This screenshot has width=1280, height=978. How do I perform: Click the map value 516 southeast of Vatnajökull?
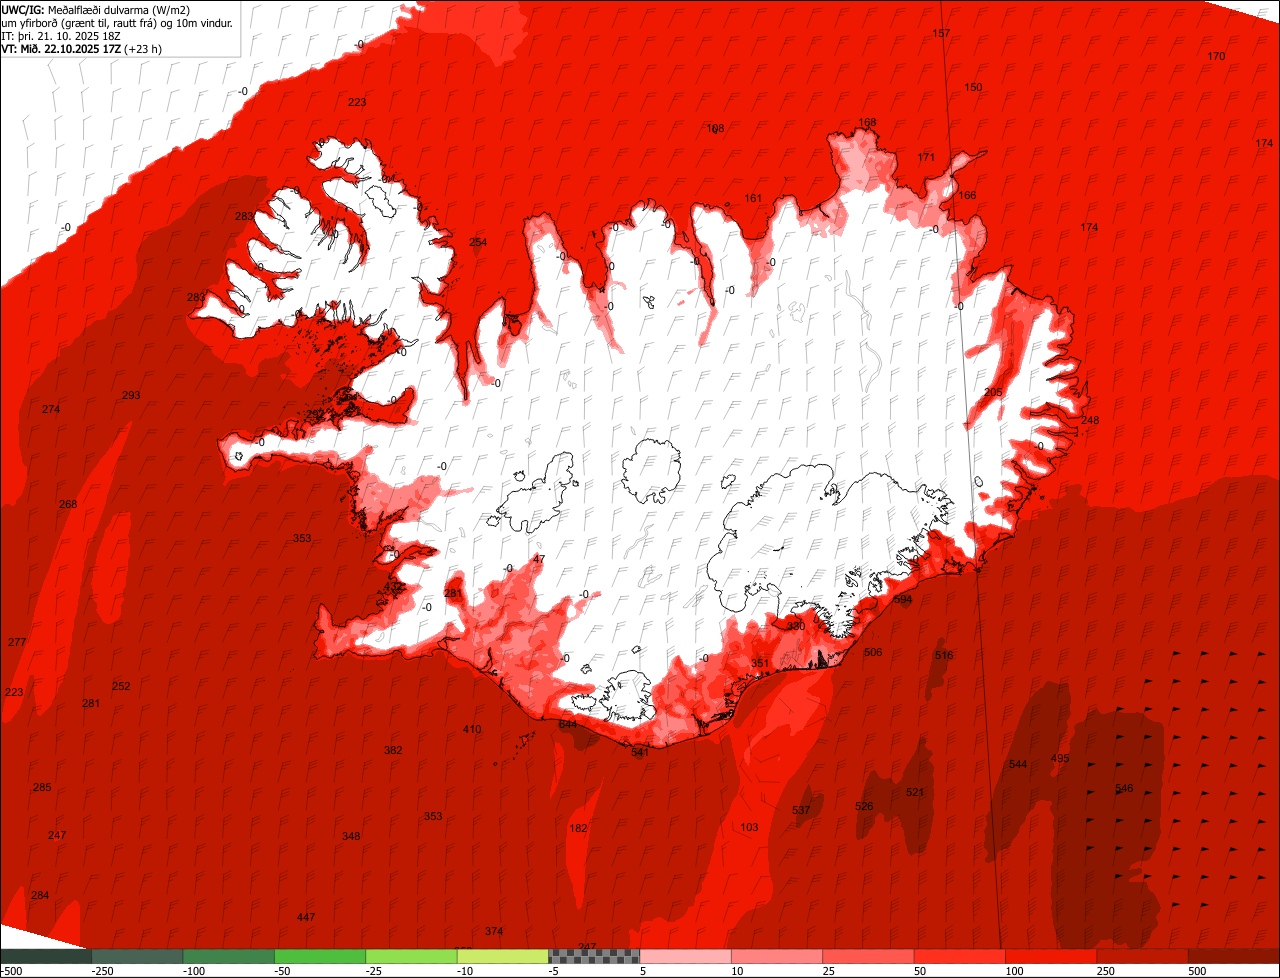coord(944,655)
